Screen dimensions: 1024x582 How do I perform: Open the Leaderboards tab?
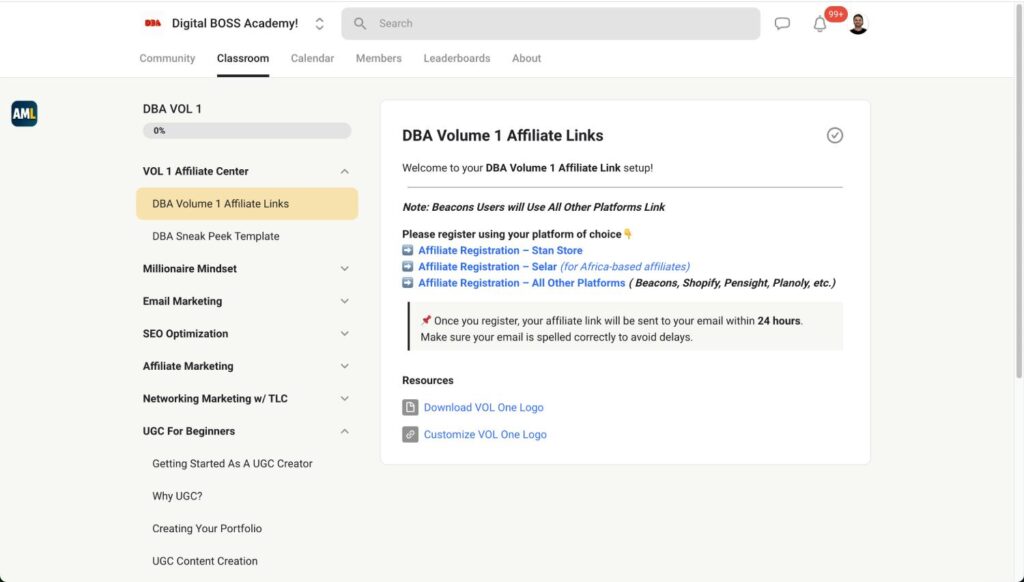click(x=456, y=58)
